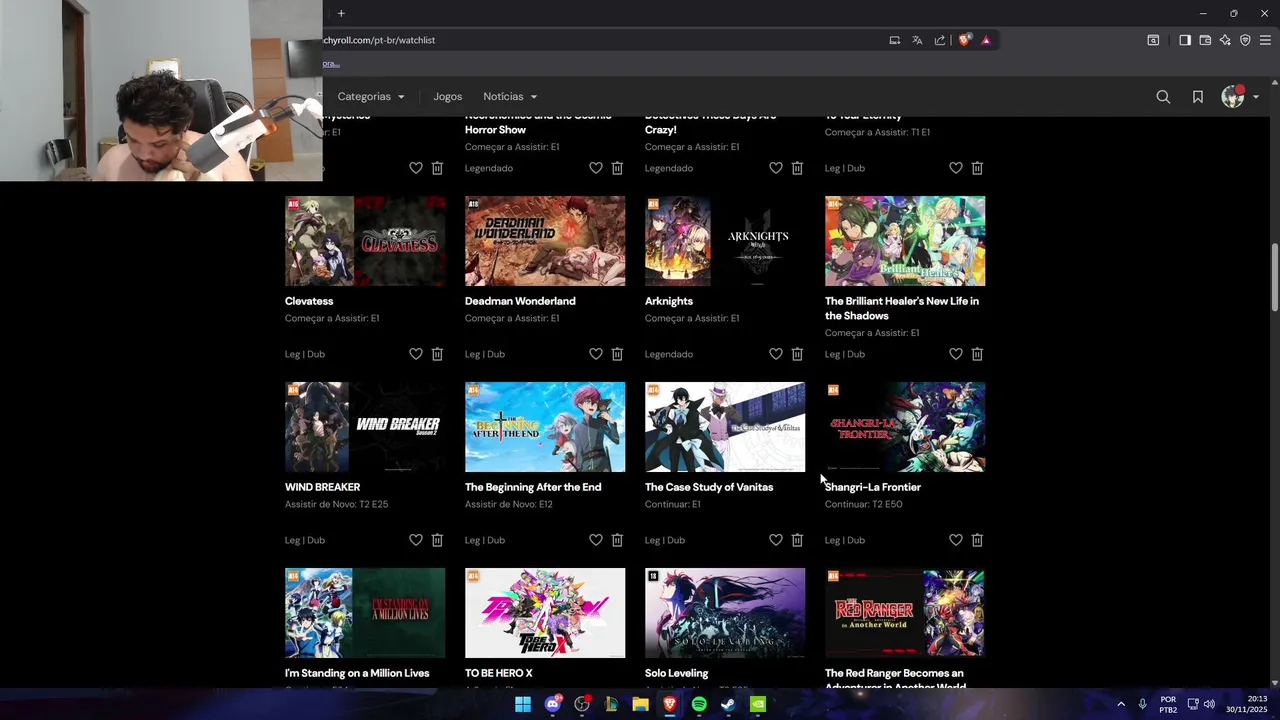This screenshot has height=720, width=1280.
Task: Remove Arknights using trash icon
Action: [797, 354]
